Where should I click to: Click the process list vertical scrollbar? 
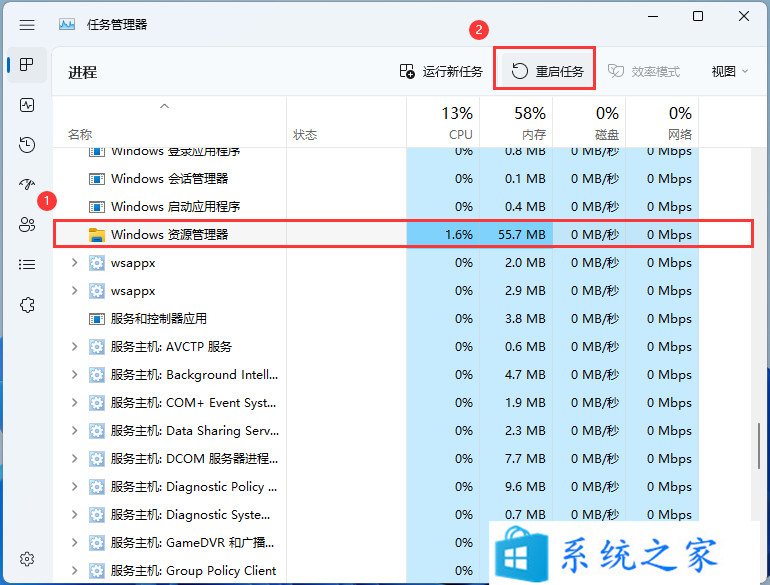(759, 446)
